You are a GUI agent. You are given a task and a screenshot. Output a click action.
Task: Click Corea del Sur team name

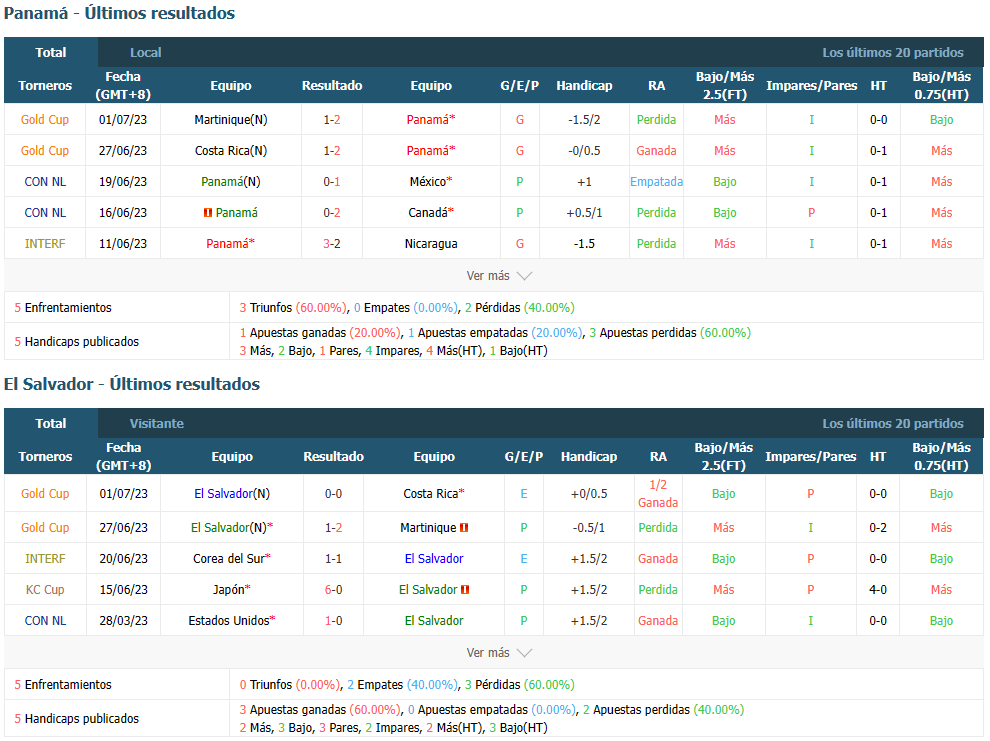[229, 559]
